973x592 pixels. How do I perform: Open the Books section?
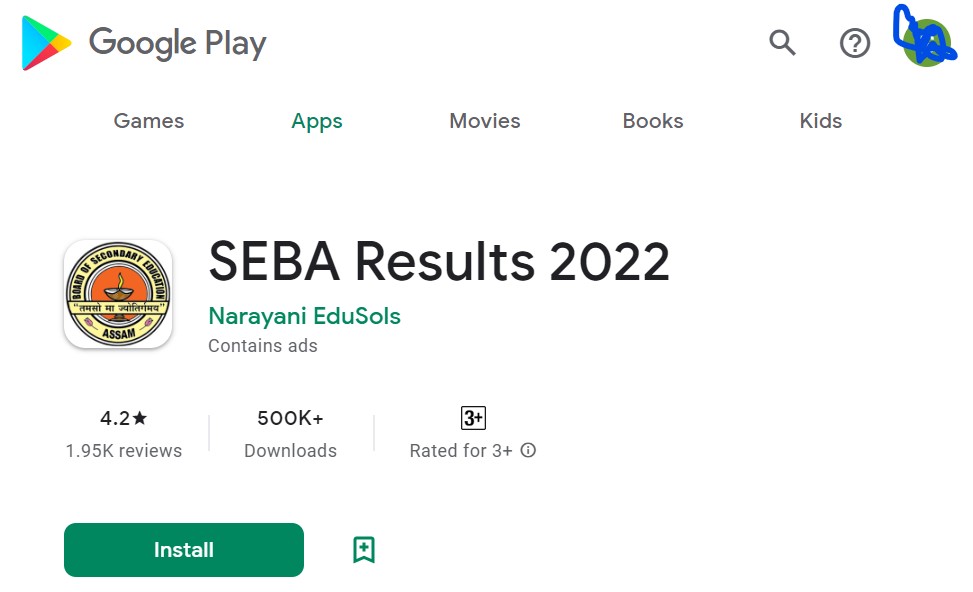[653, 120]
